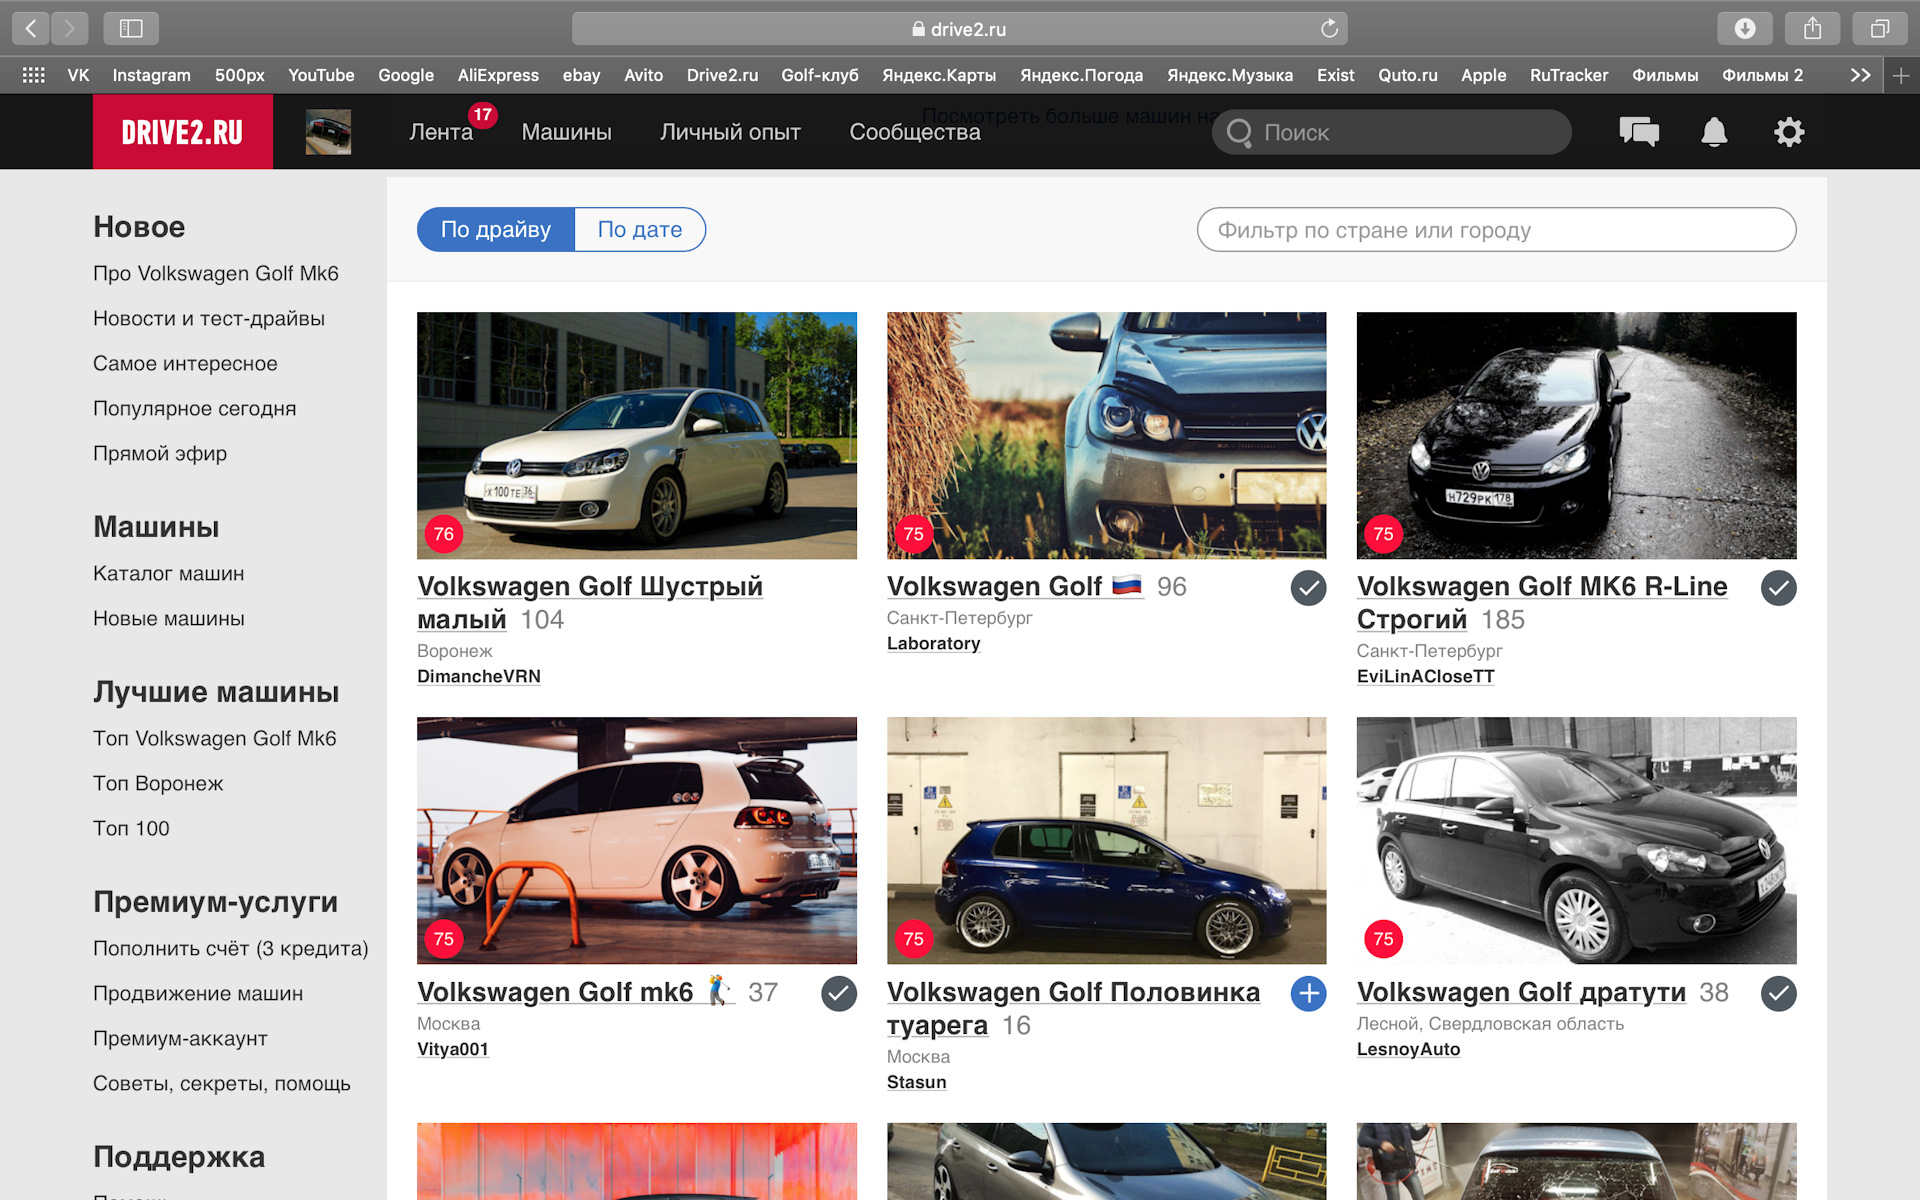
Task: Open the Яндекс.Карты bookmark
Action: tap(939, 75)
